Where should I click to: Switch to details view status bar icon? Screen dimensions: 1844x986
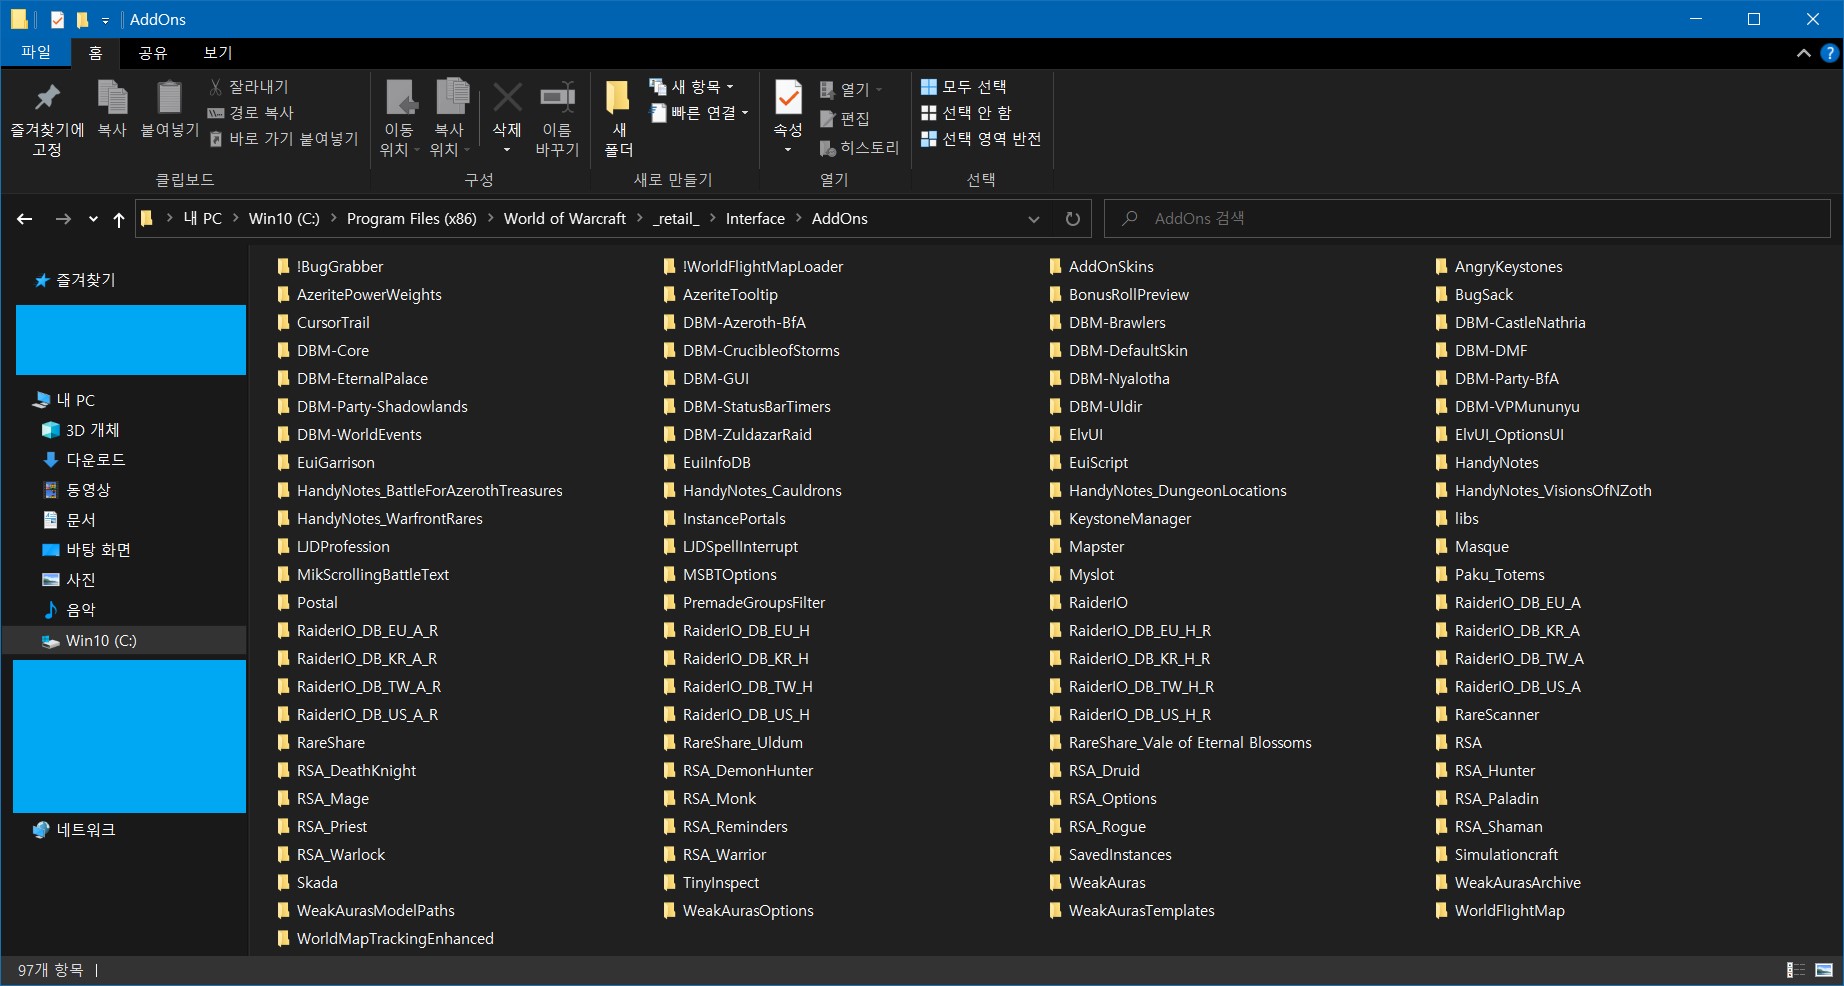click(x=1796, y=970)
